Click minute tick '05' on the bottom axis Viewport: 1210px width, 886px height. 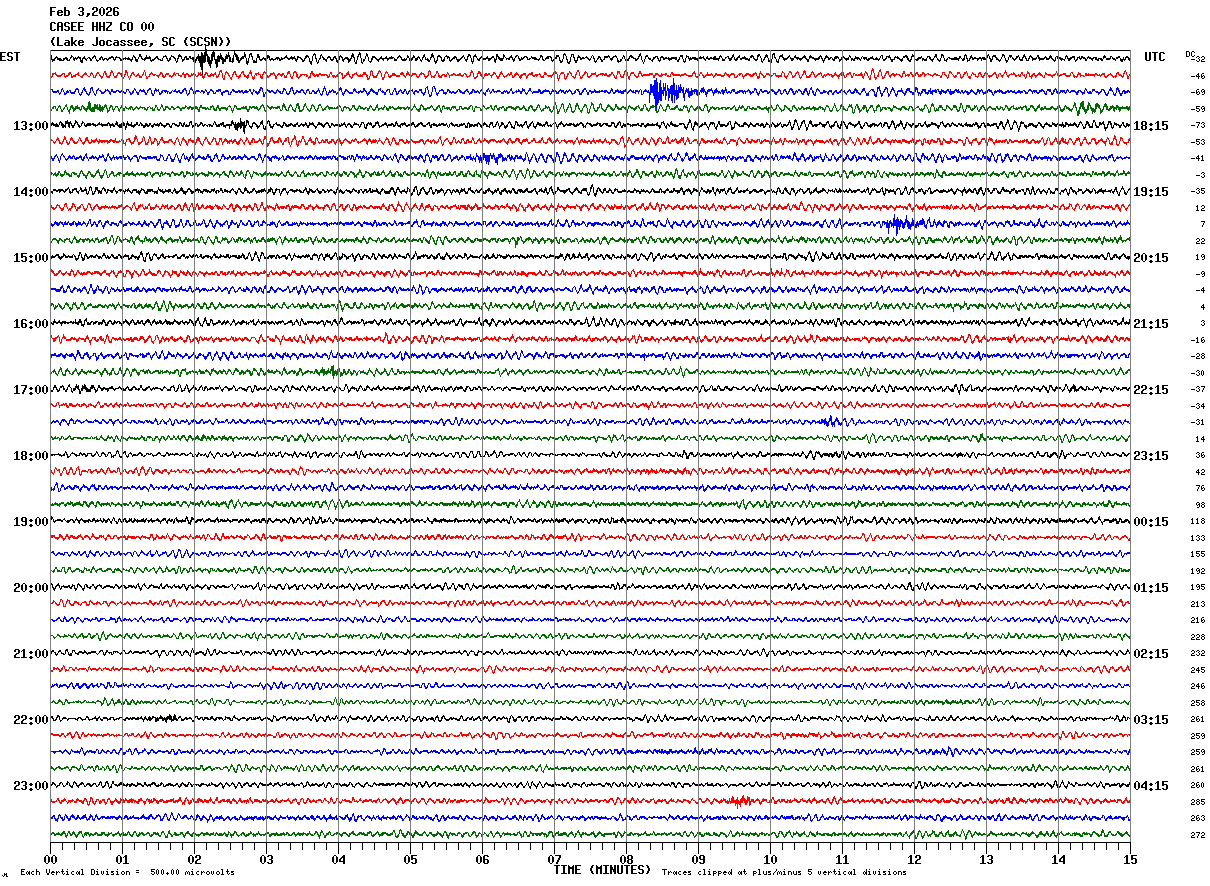(x=410, y=859)
